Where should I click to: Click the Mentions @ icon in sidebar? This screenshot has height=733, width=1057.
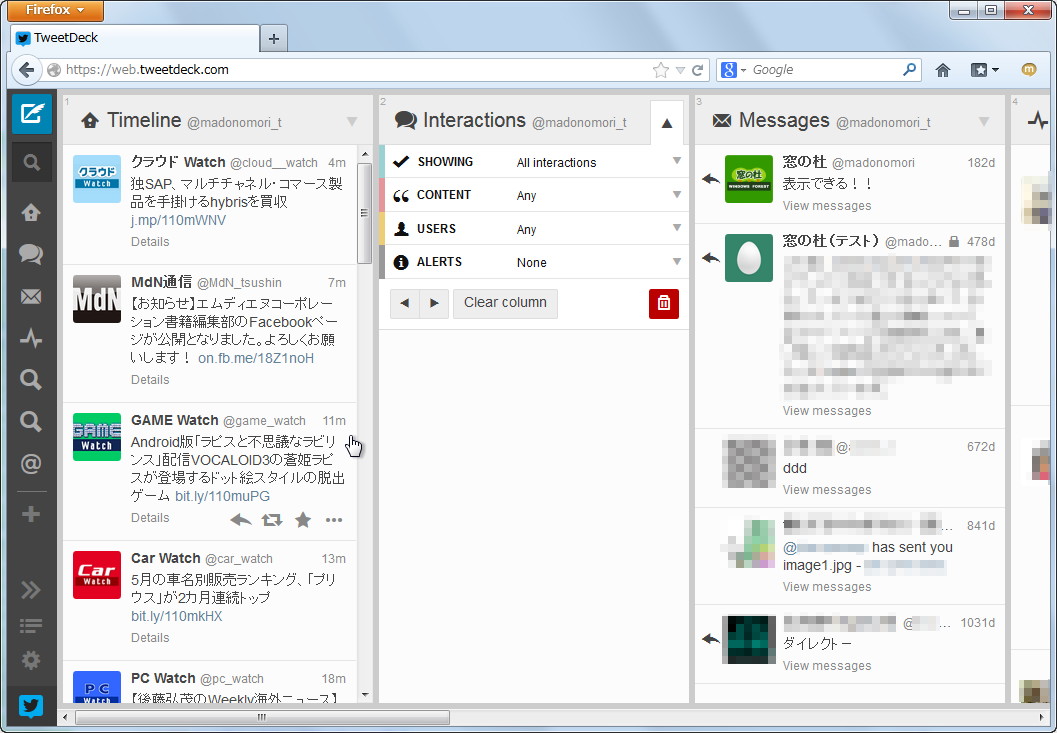31,463
